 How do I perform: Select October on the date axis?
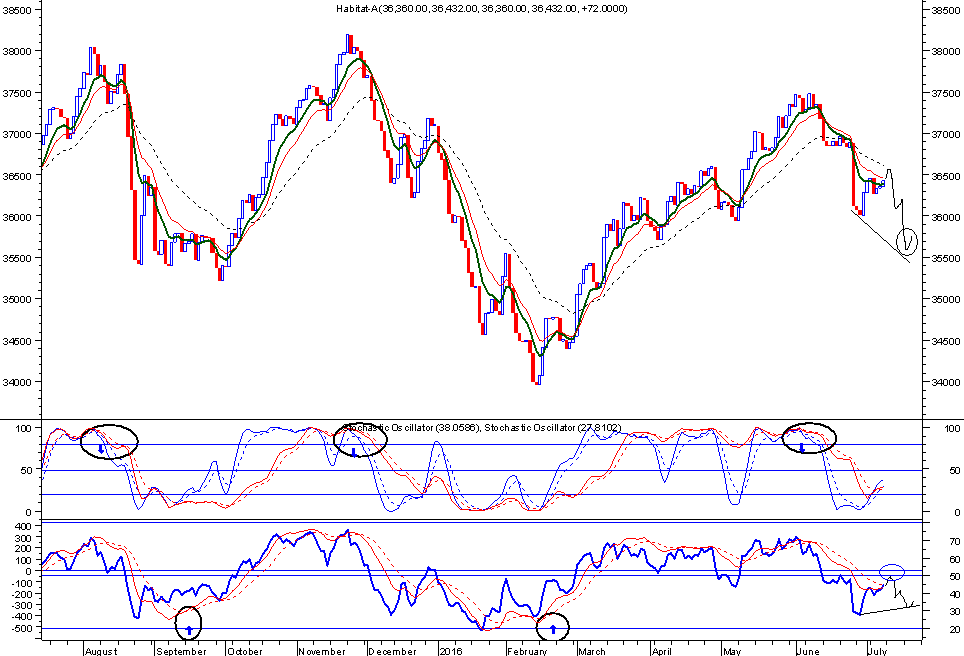[245, 651]
